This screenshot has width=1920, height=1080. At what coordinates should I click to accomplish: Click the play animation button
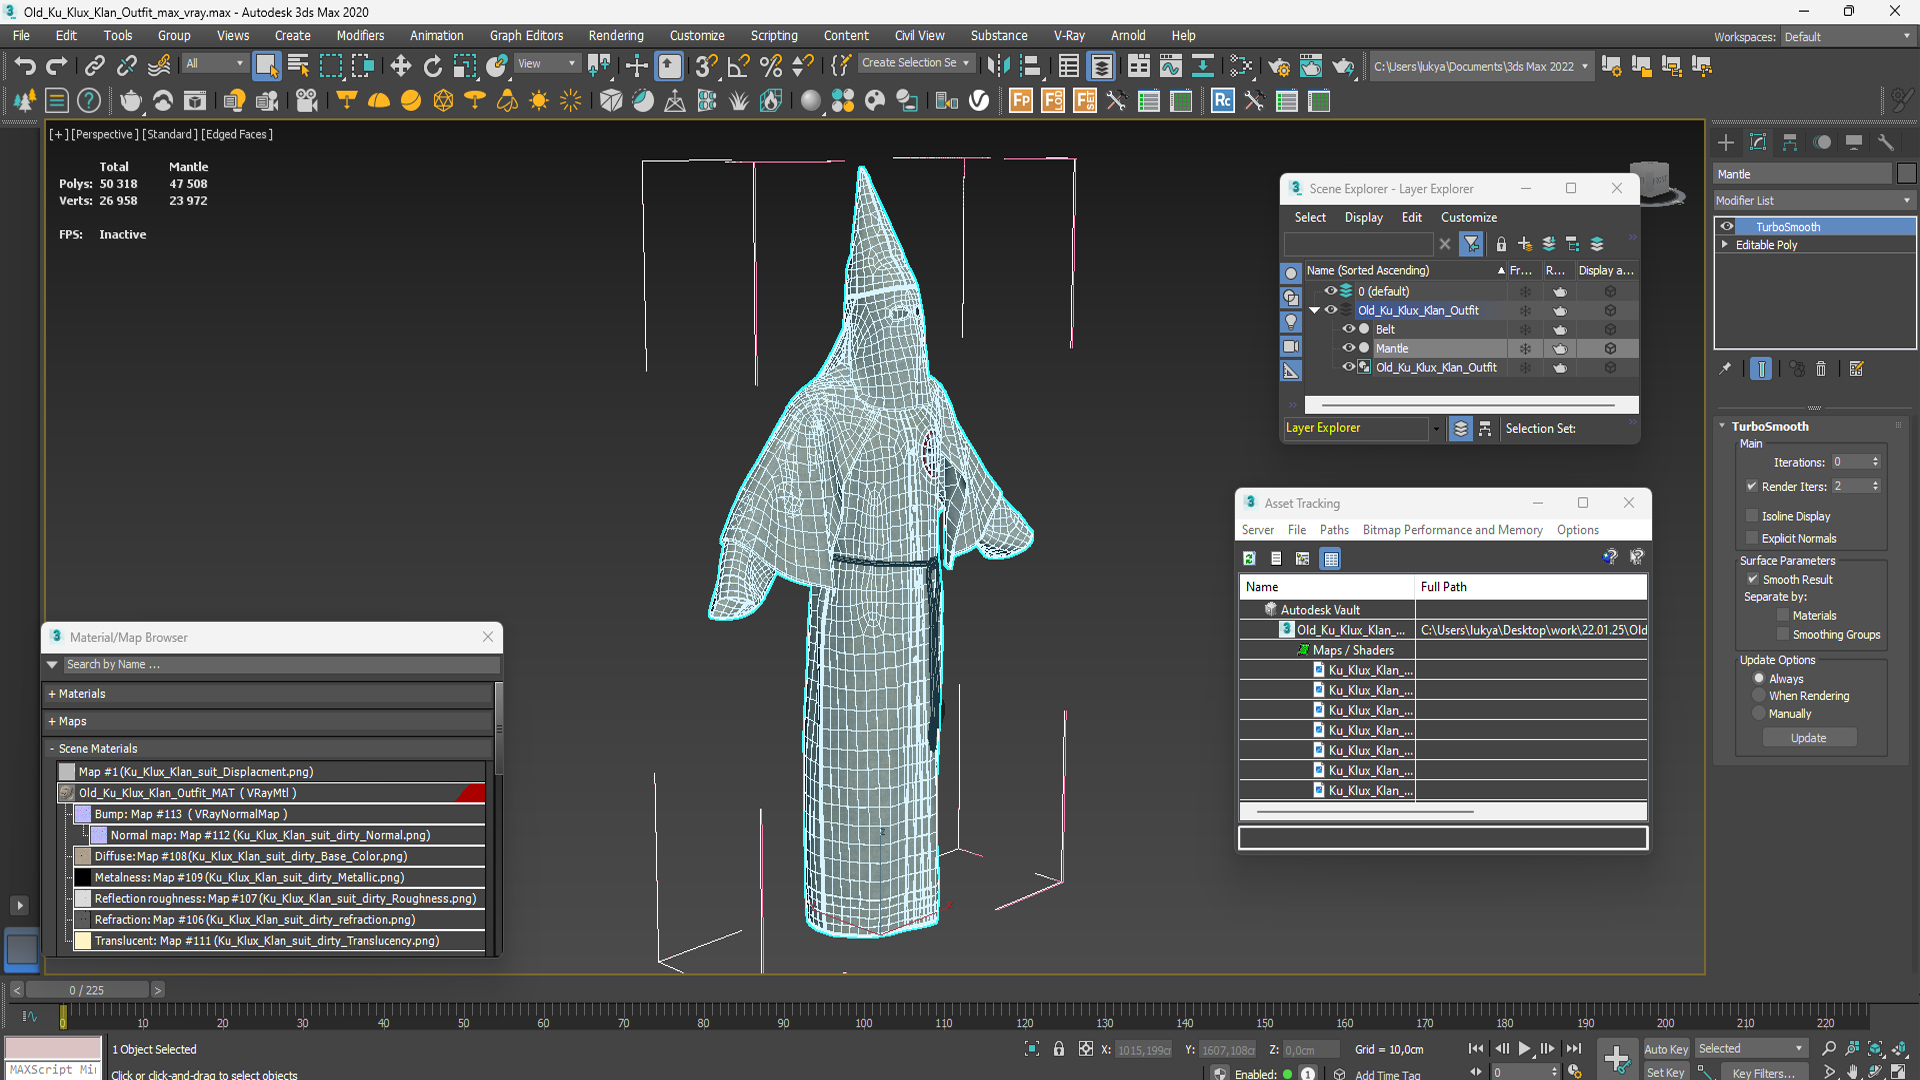tap(1524, 1048)
